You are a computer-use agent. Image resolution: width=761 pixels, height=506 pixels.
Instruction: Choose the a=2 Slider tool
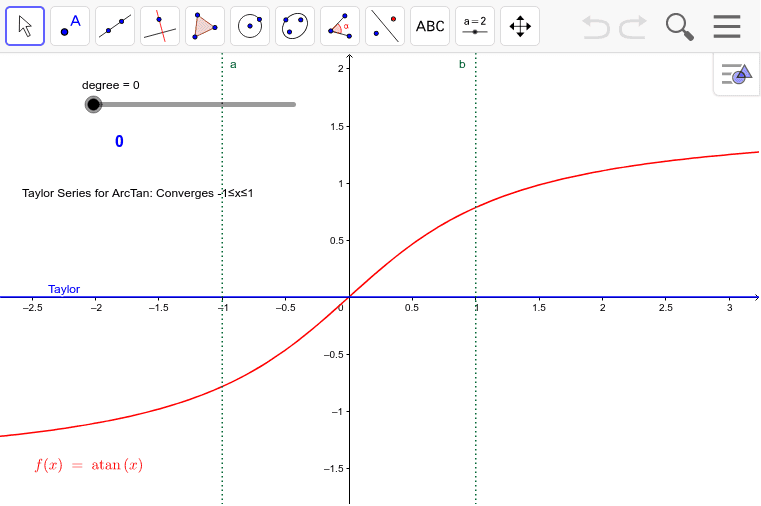pos(475,26)
